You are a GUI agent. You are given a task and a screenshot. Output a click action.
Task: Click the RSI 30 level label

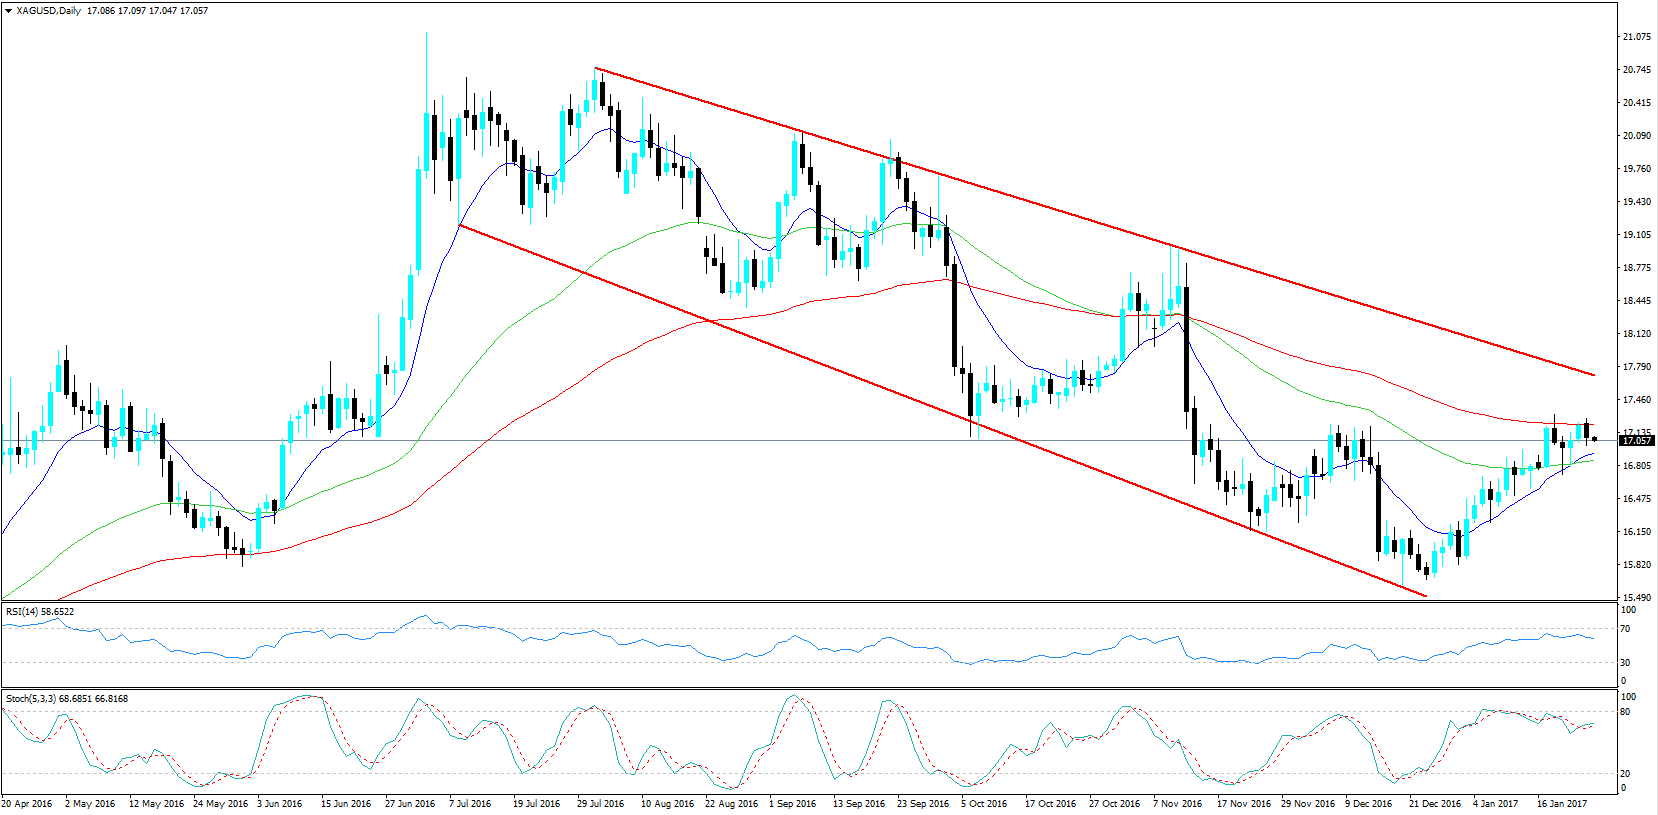[1626, 662]
